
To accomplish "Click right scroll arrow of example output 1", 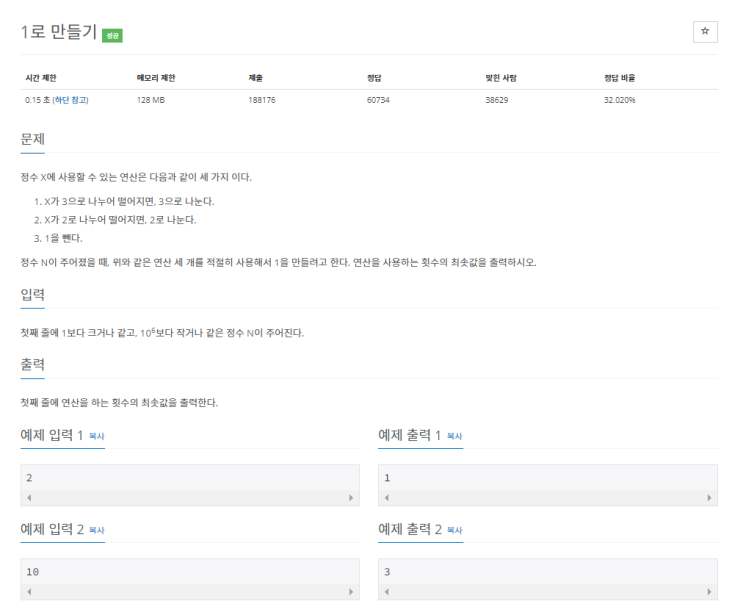I will click(709, 497).
